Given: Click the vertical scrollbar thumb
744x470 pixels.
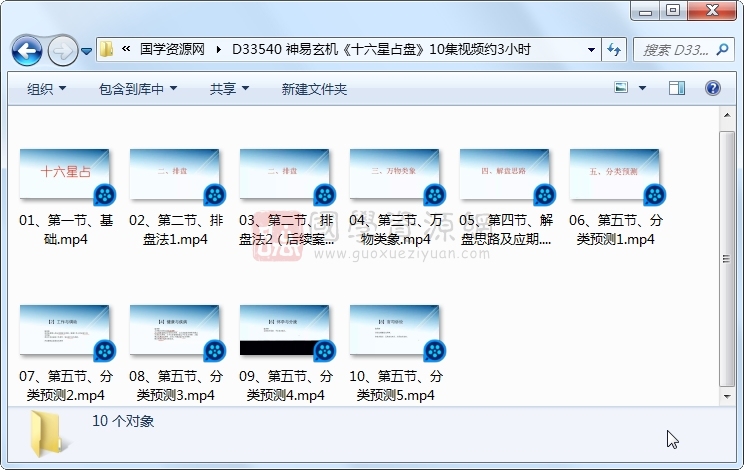Looking at the screenshot, I should click(x=727, y=259).
